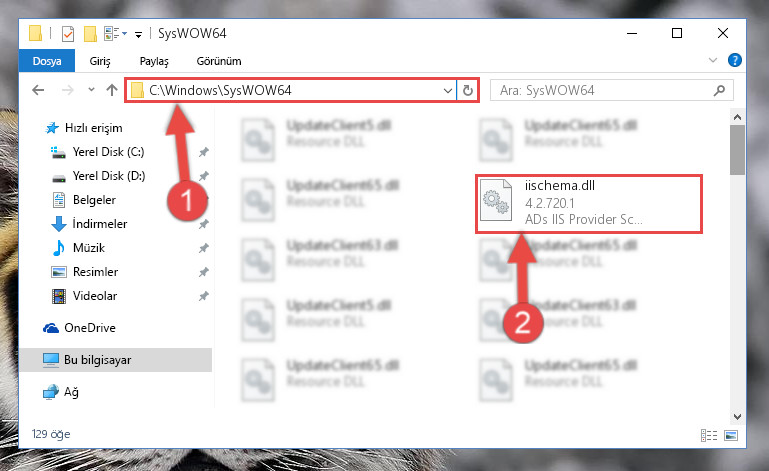Open the Görünüm ribbon tab
769x471 pixels.
point(219,61)
